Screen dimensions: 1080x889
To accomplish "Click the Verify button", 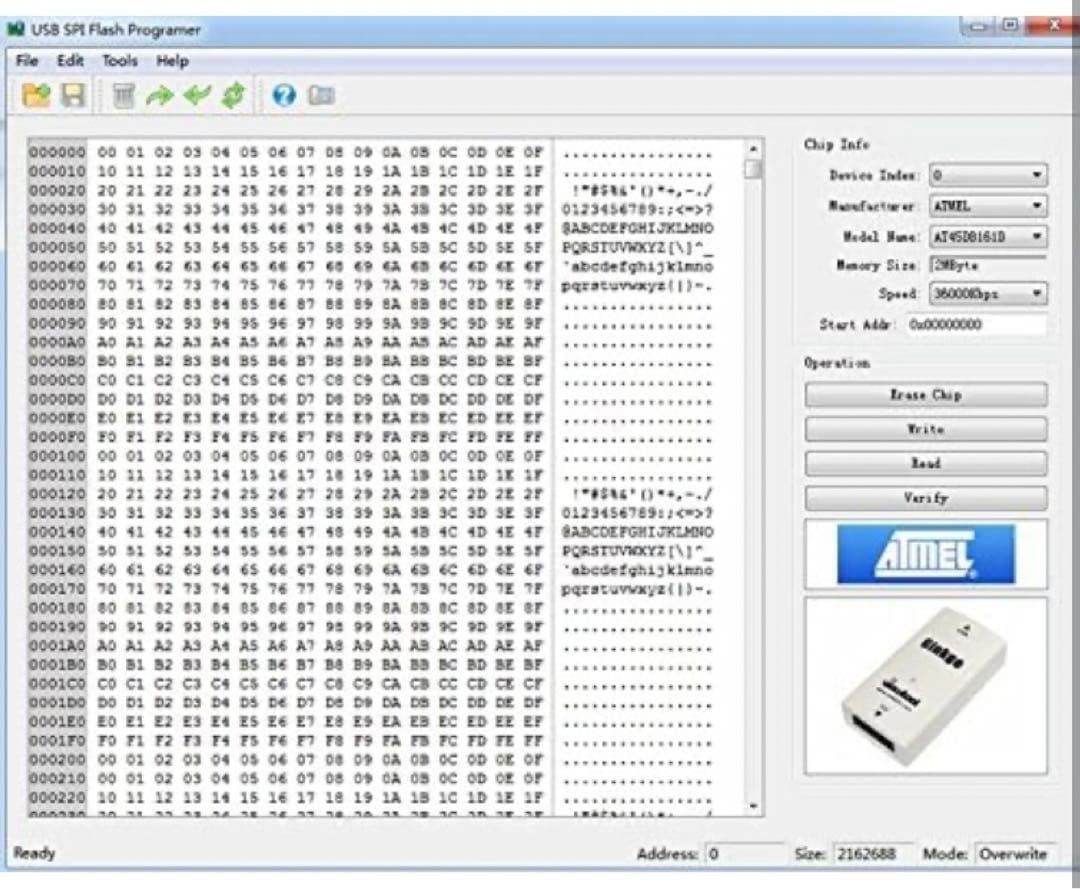I will click(x=924, y=498).
